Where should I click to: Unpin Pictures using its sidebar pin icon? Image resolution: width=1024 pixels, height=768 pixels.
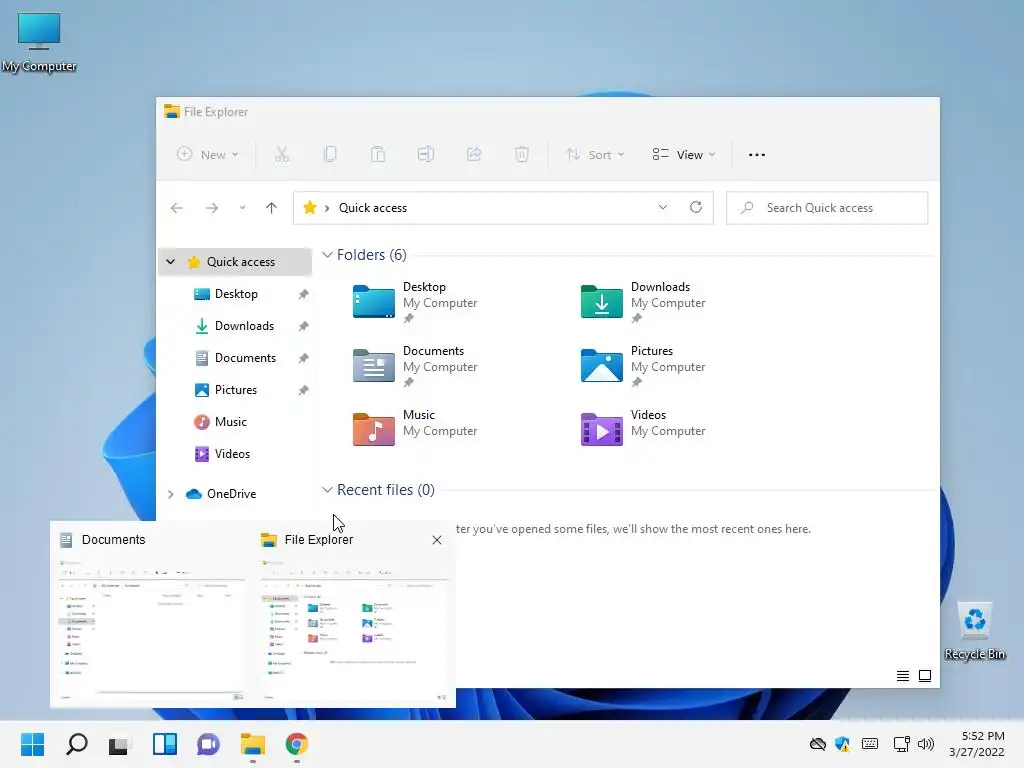click(x=304, y=391)
